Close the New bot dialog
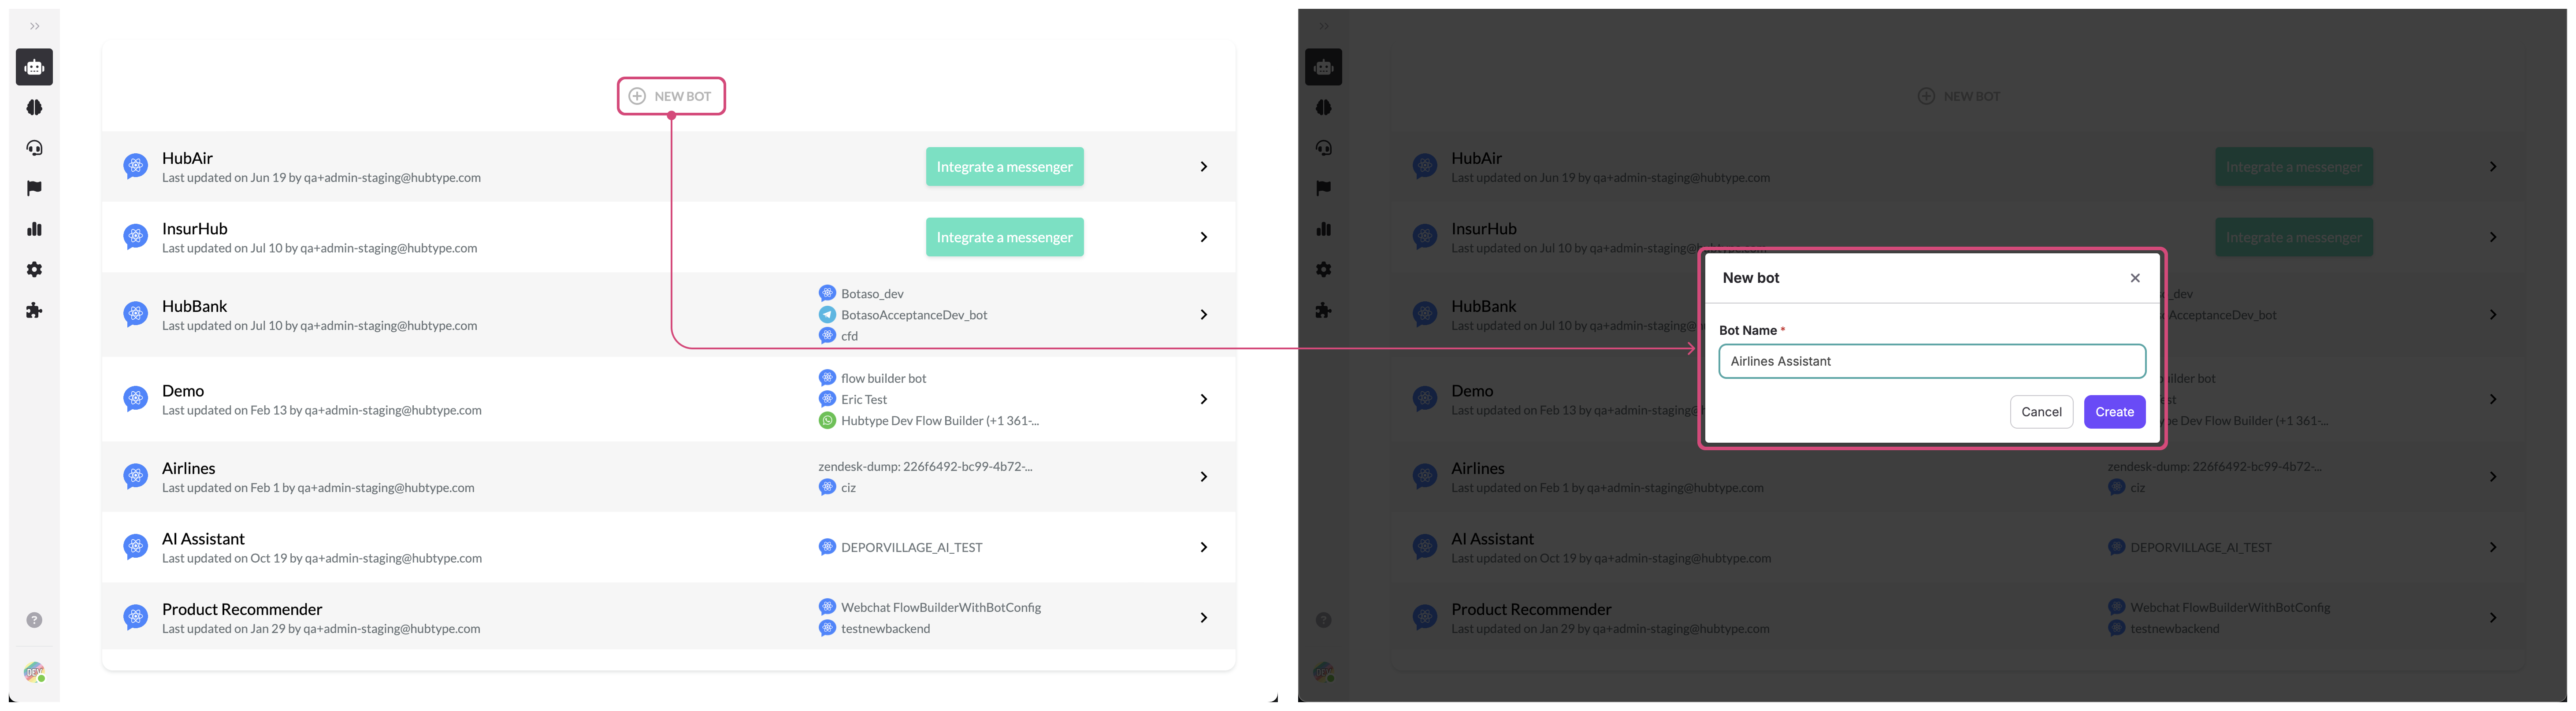 coord(2134,278)
